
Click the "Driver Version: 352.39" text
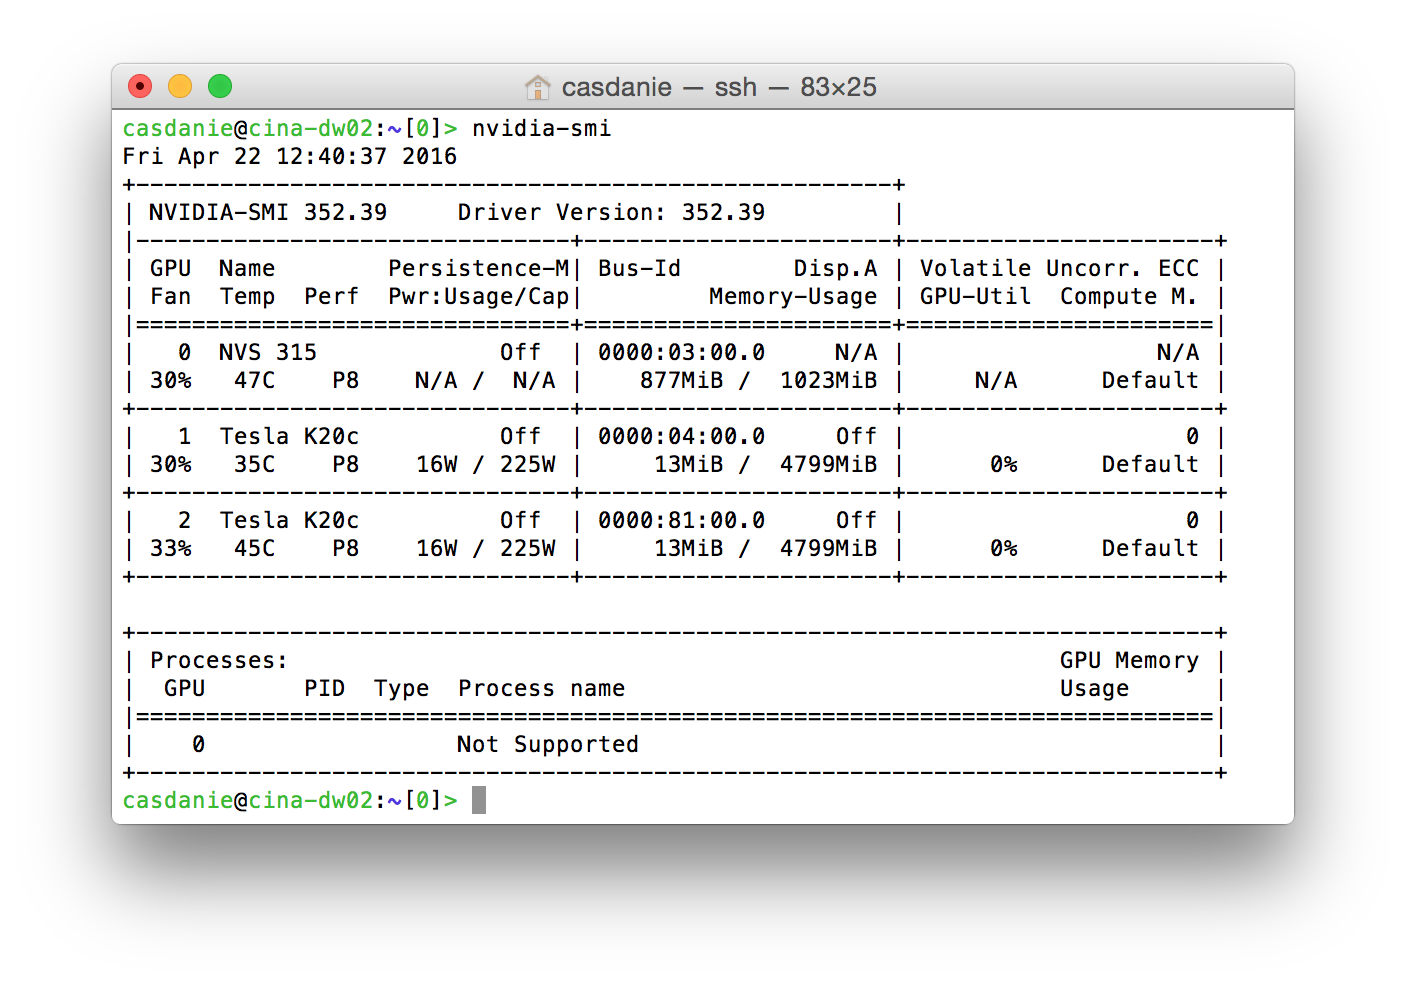(610, 213)
